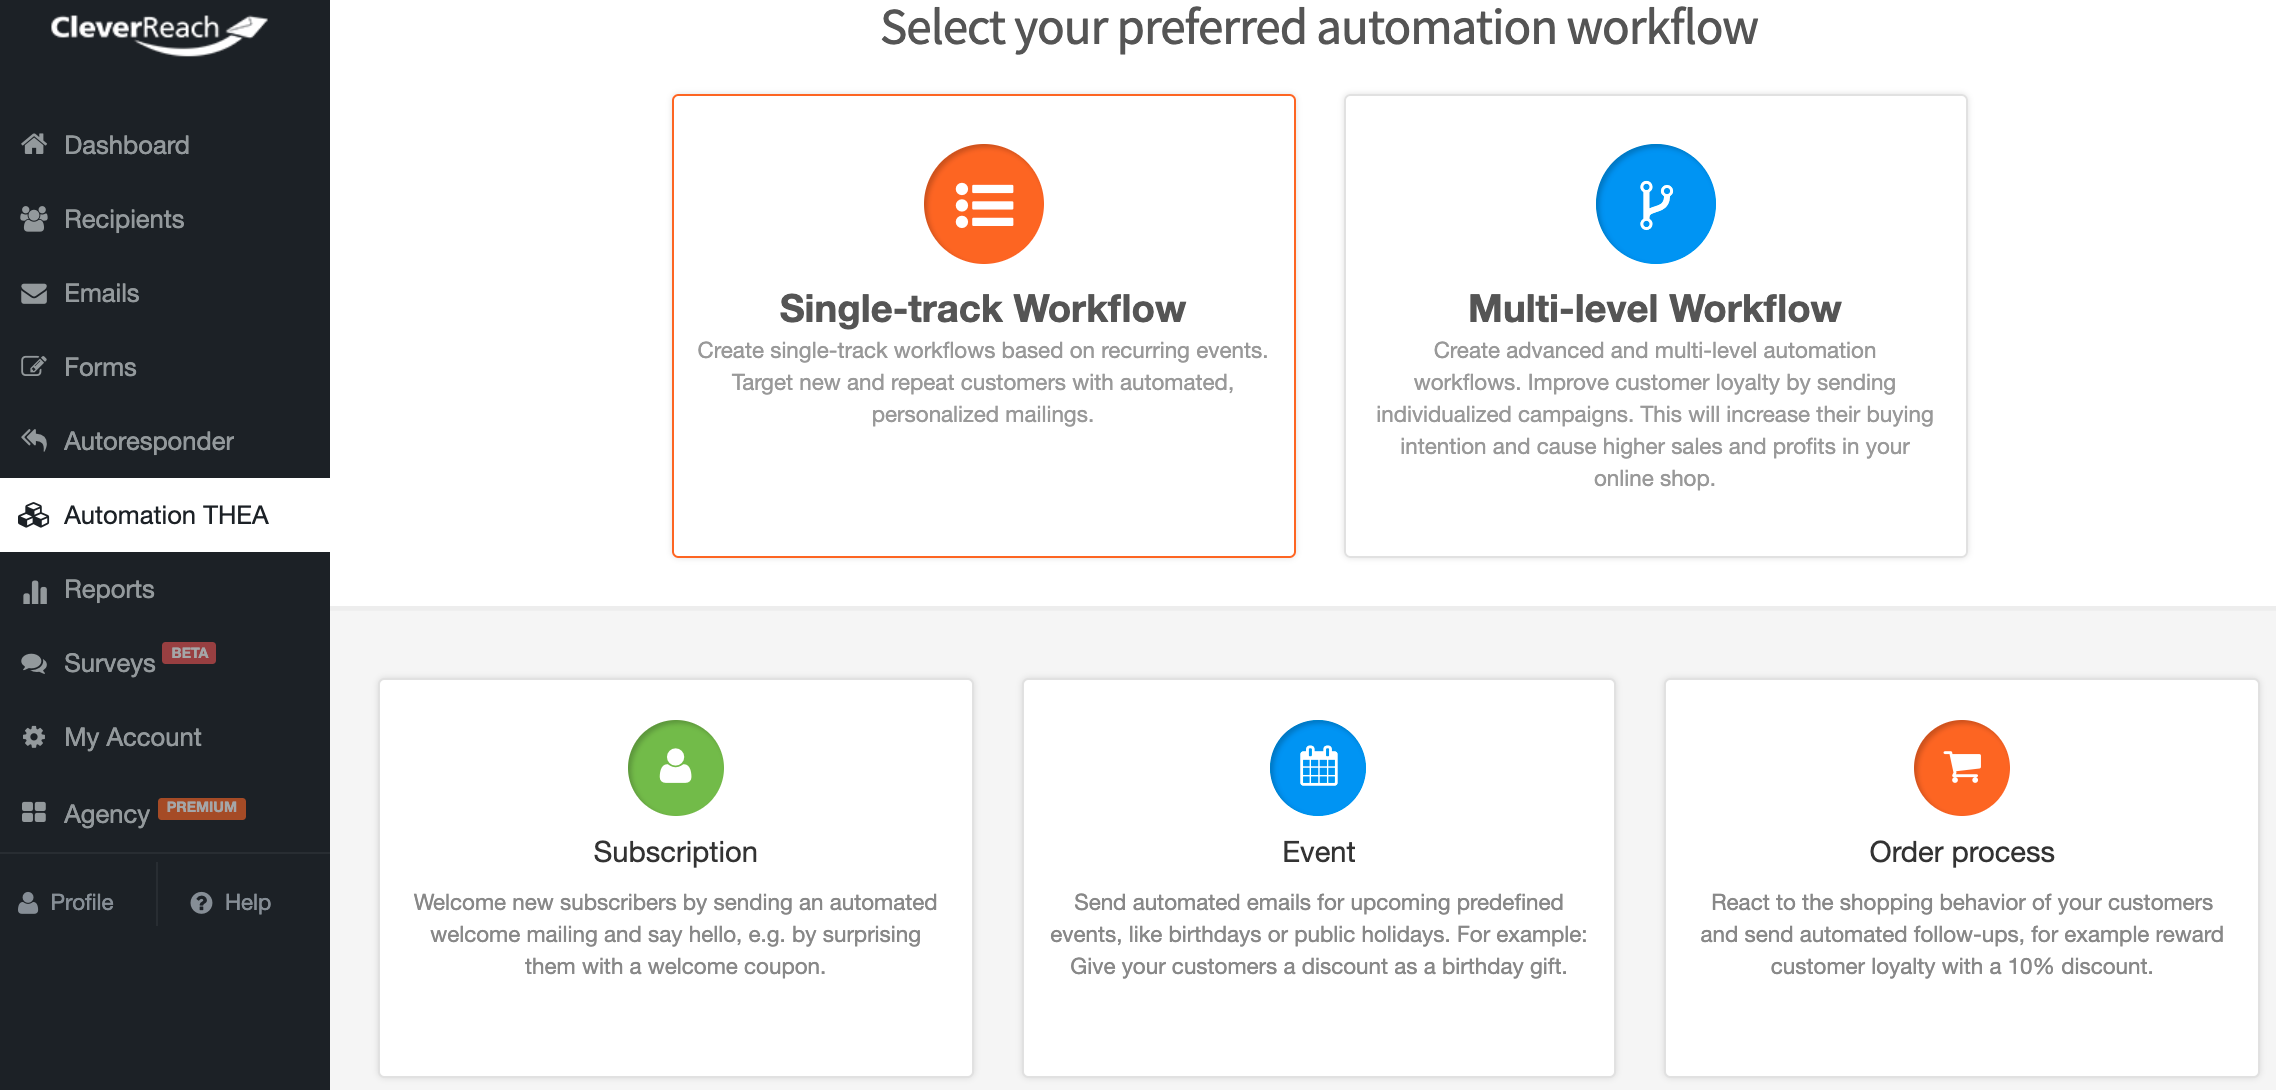Open the Forms menu item
The image size is (2276, 1090).
[165, 367]
